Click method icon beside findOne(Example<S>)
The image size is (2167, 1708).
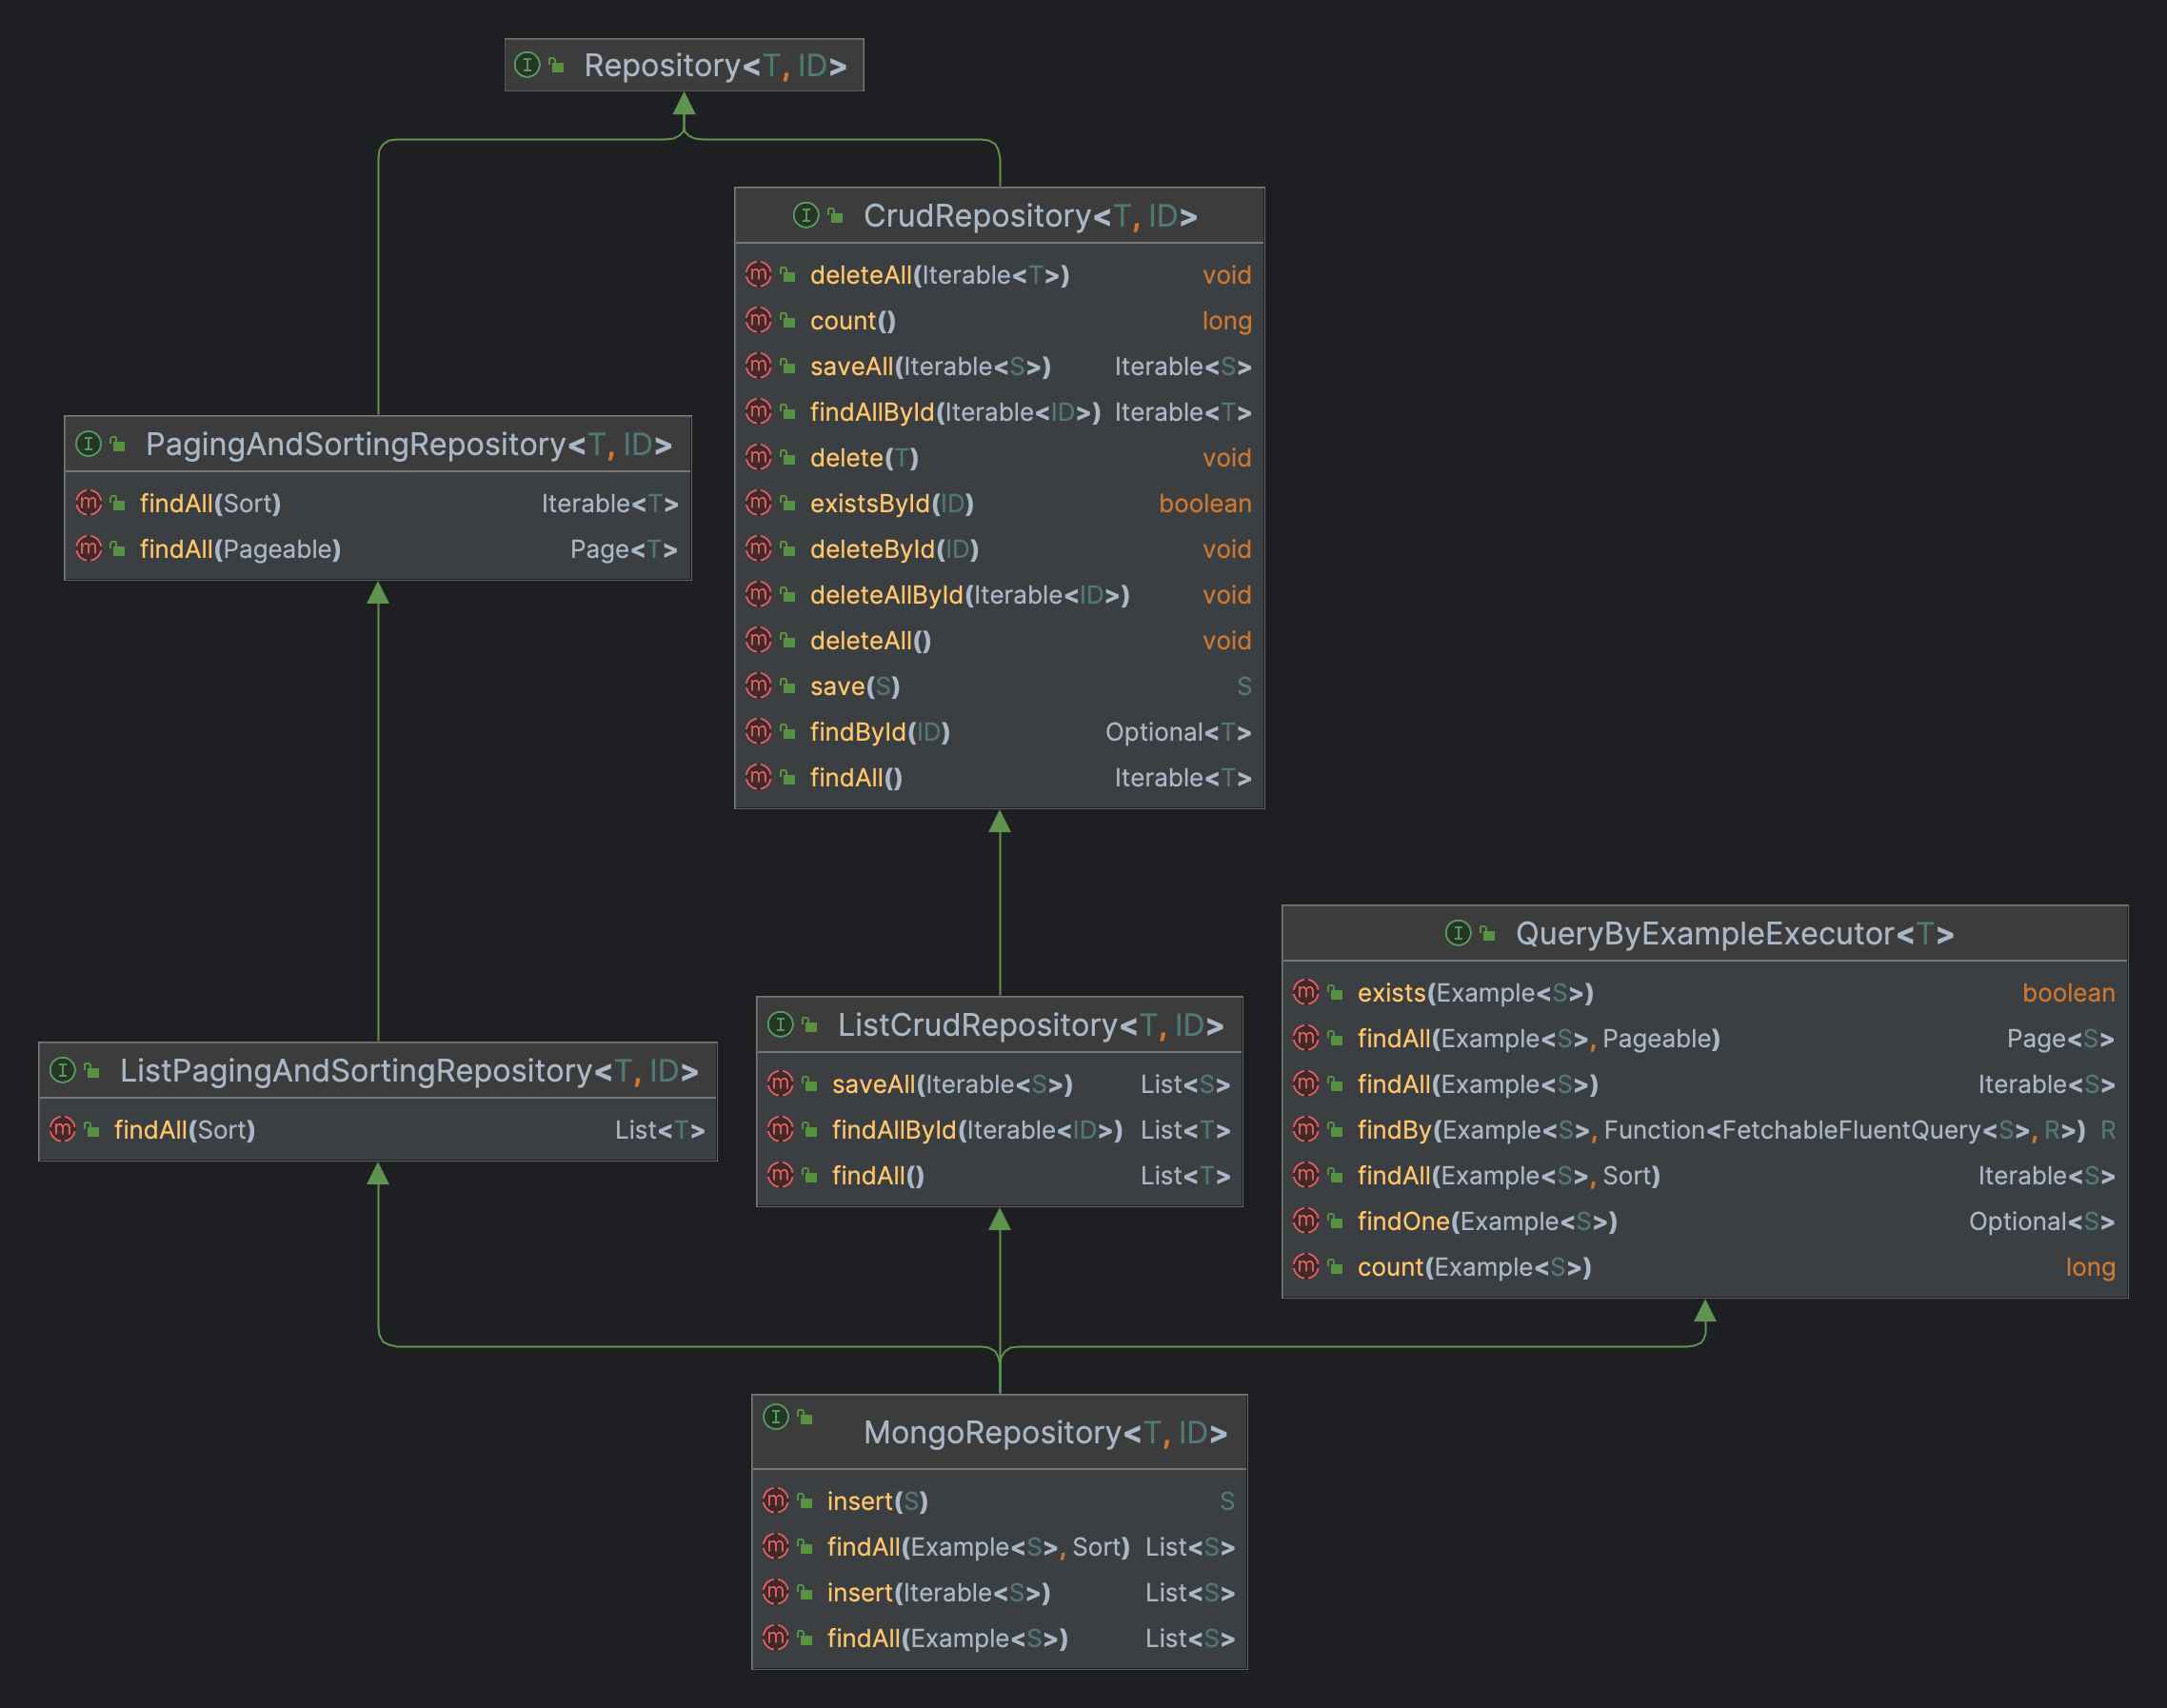pos(1306,1220)
